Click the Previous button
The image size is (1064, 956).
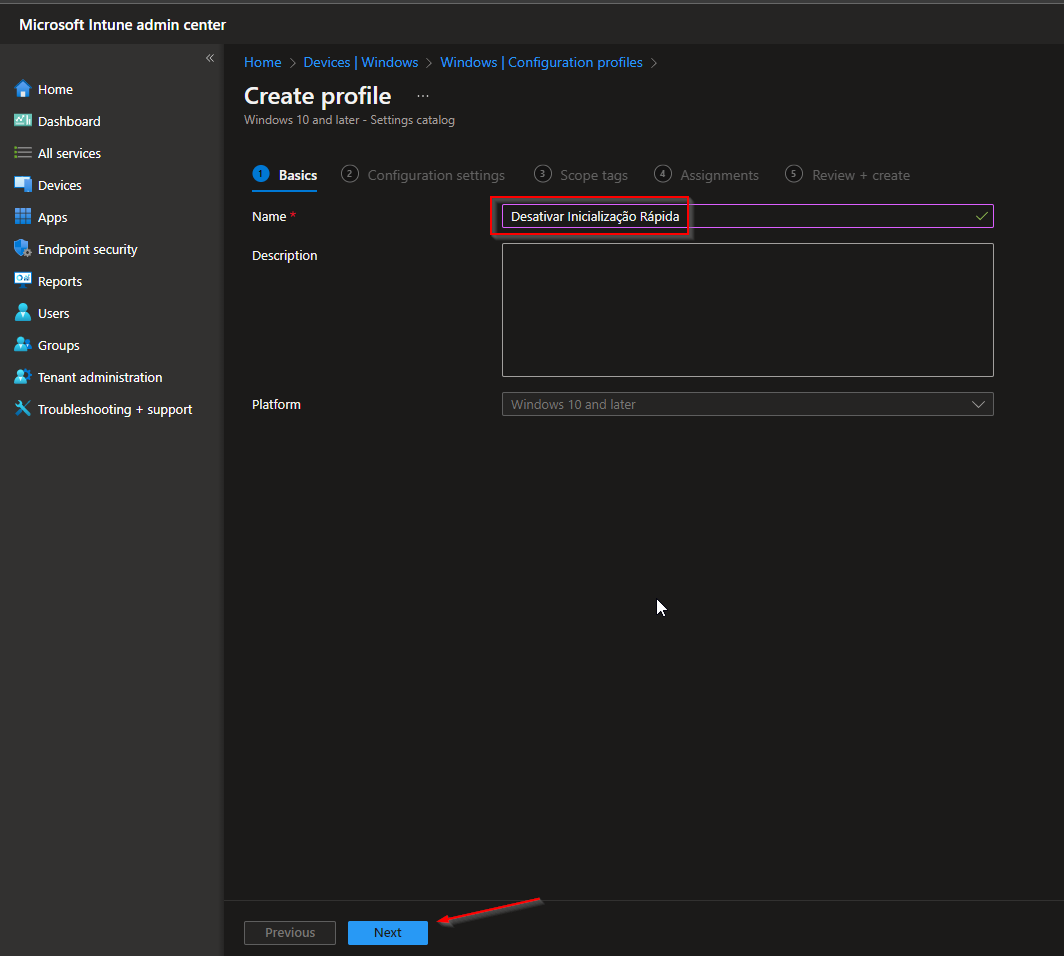coord(290,932)
